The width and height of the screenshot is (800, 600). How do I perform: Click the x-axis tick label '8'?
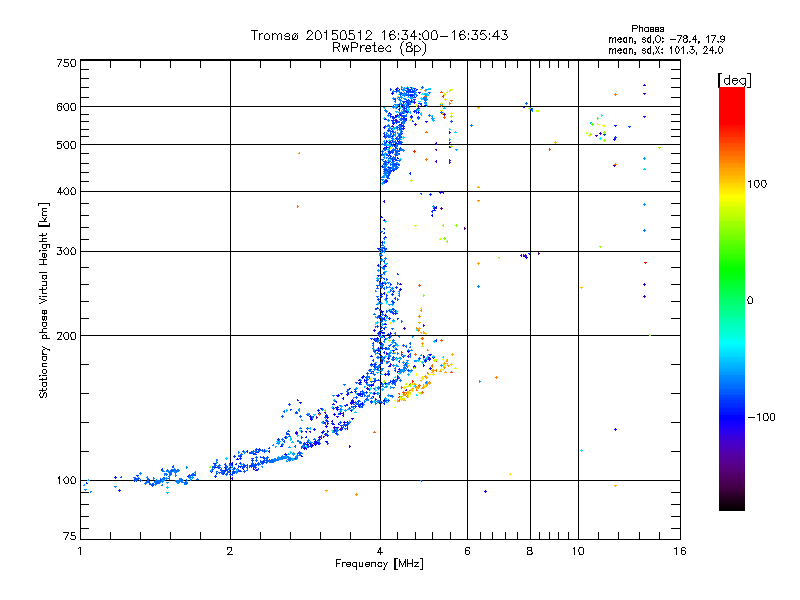530,551
